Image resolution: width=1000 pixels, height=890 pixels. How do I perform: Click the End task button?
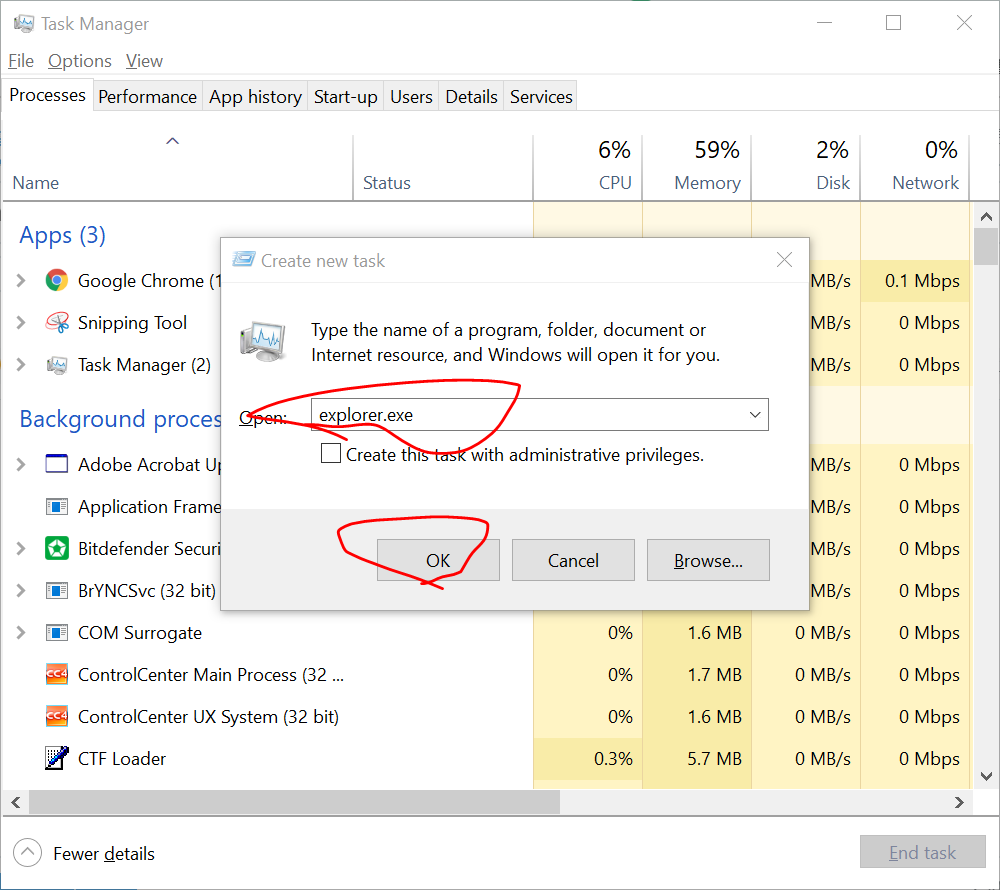[x=922, y=852]
